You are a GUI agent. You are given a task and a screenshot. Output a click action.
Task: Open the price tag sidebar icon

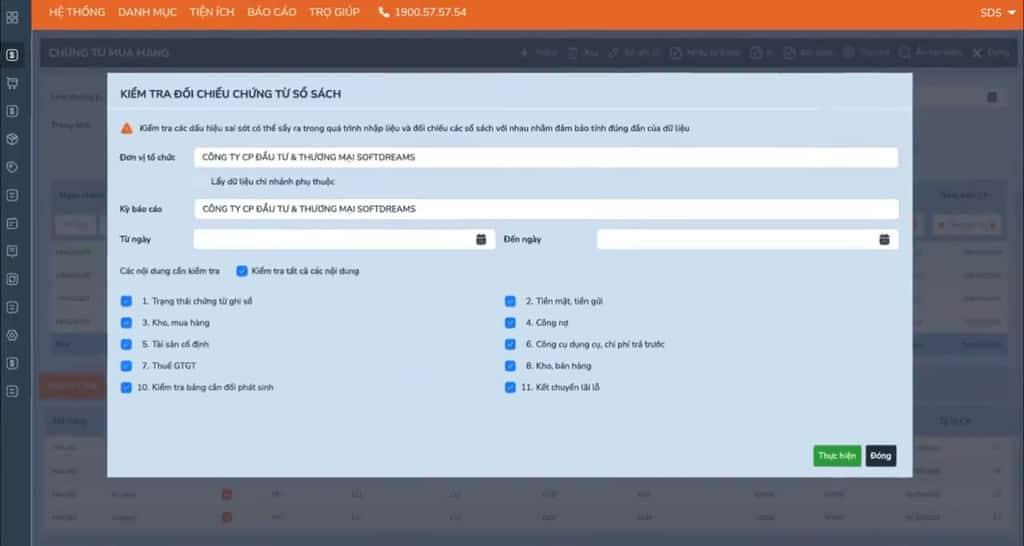(12, 167)
